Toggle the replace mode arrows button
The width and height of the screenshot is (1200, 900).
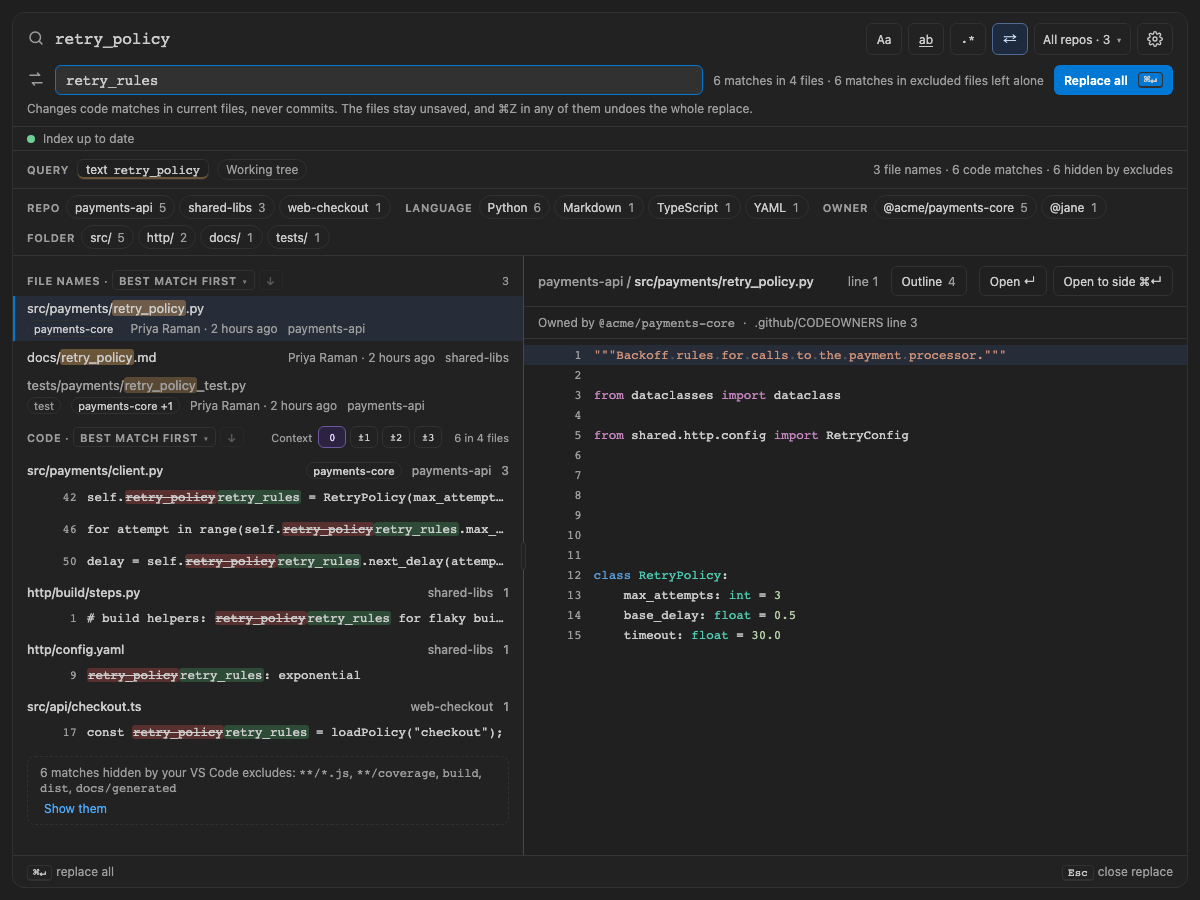(x=1010, y=39)
